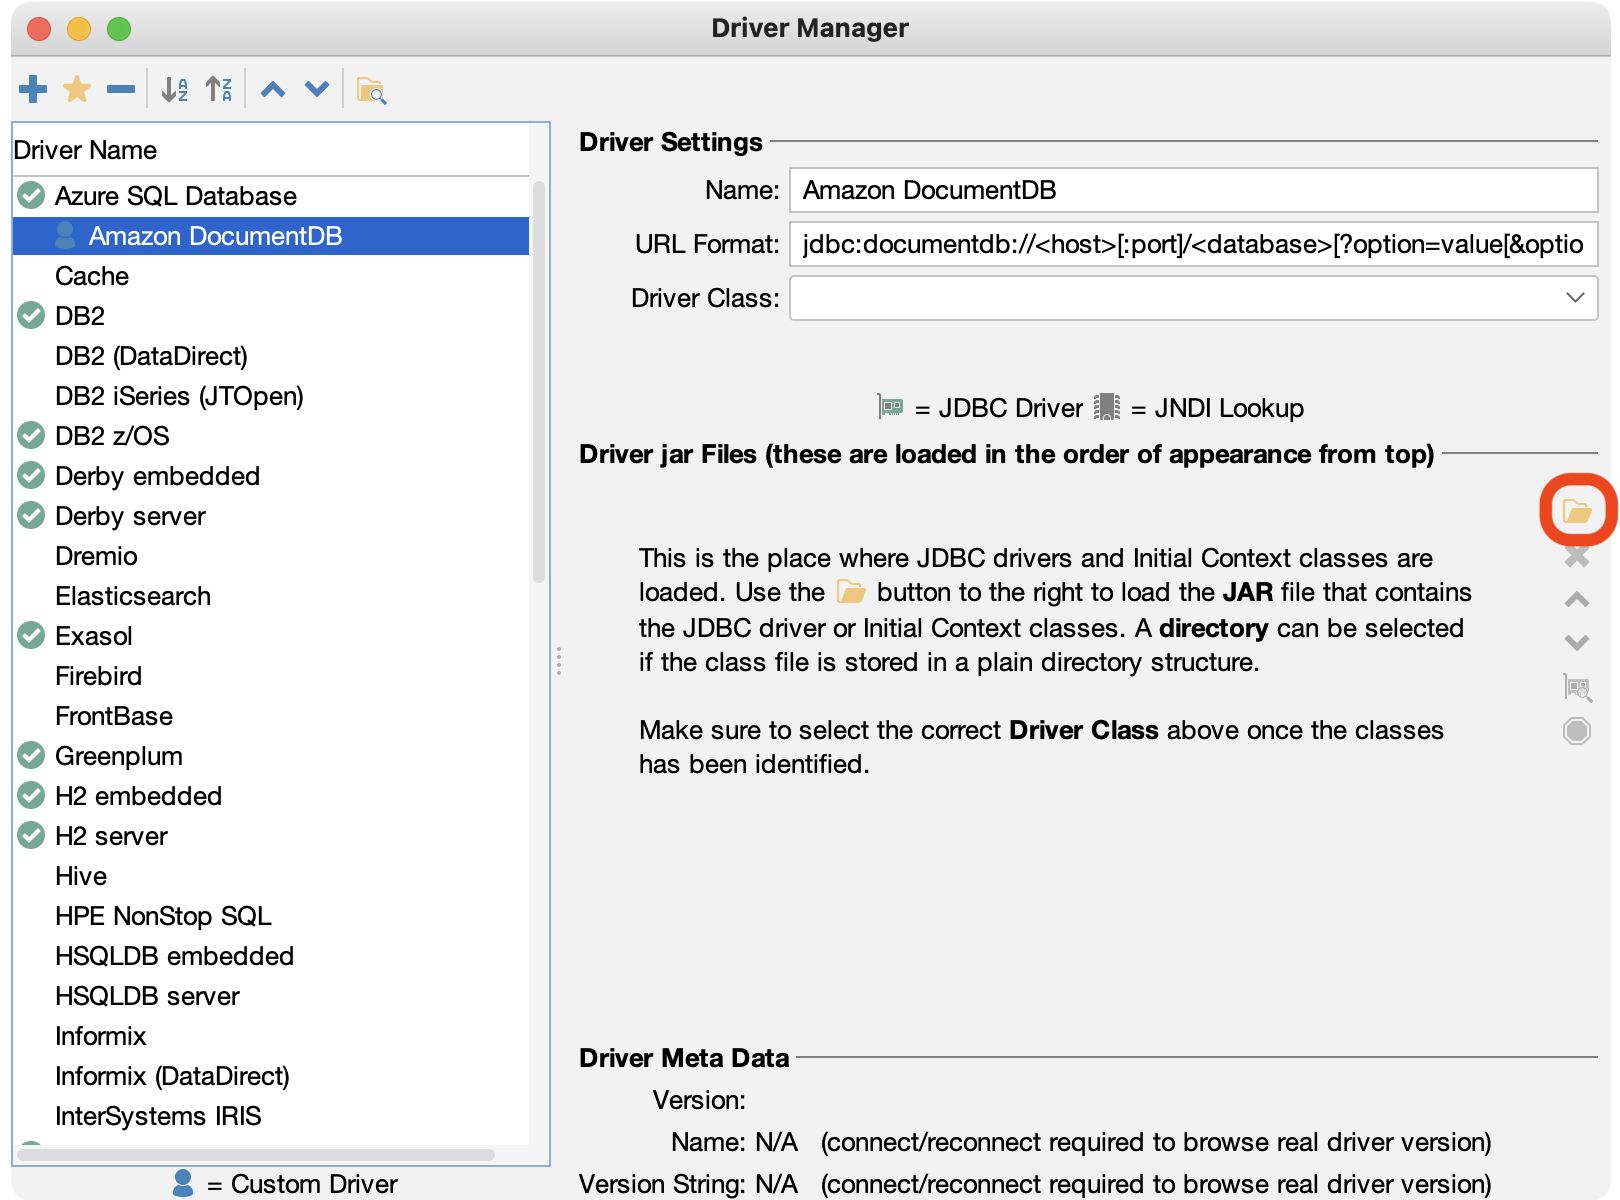Click green check icon beside DB2 z/OS
This screenshot has width=1620, height=1200.
[x=32, y=435]
